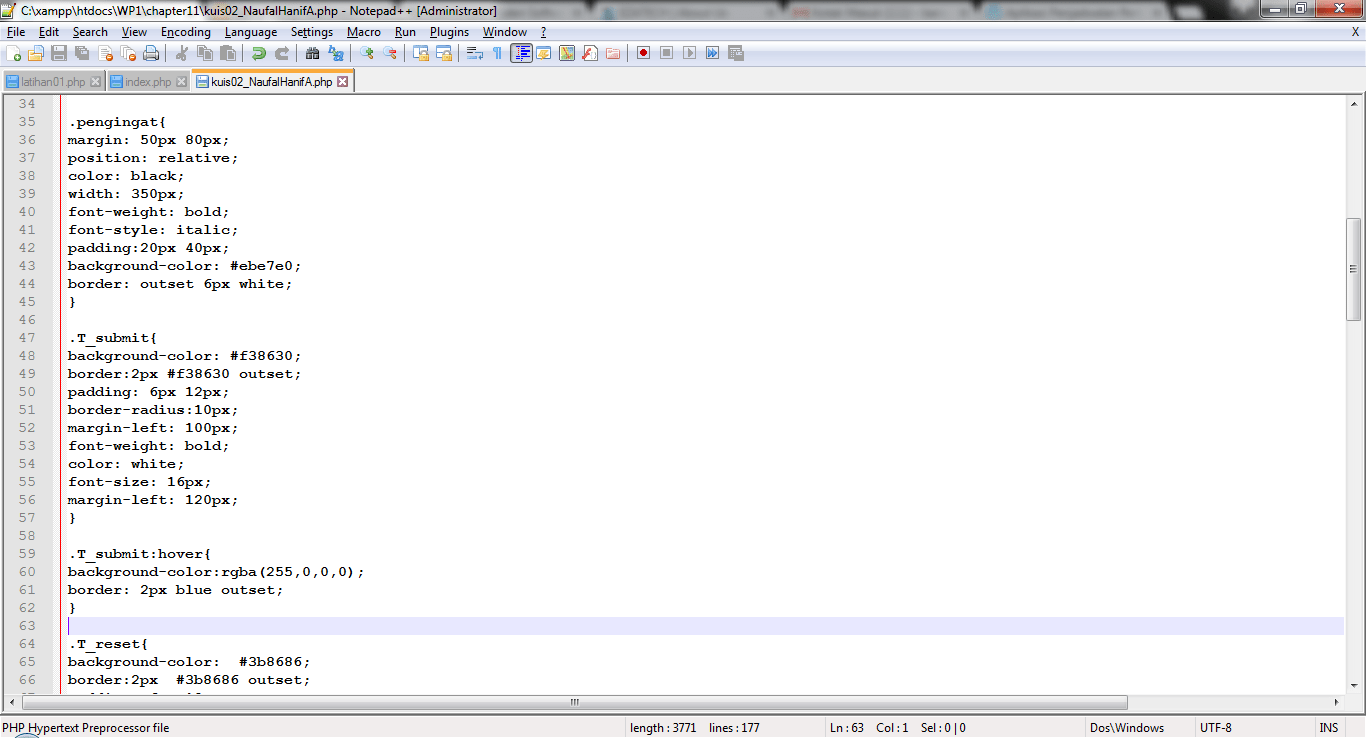Click the Dos\Windows line ending status field
This screenshot has width=1366, height=738.
[1140, 728]
